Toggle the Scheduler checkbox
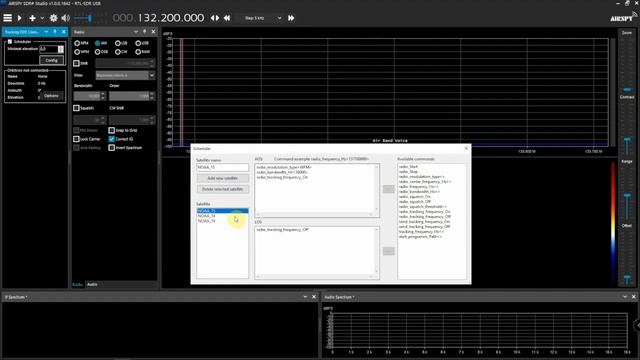The image size is (640, 360). coord(10,42)
